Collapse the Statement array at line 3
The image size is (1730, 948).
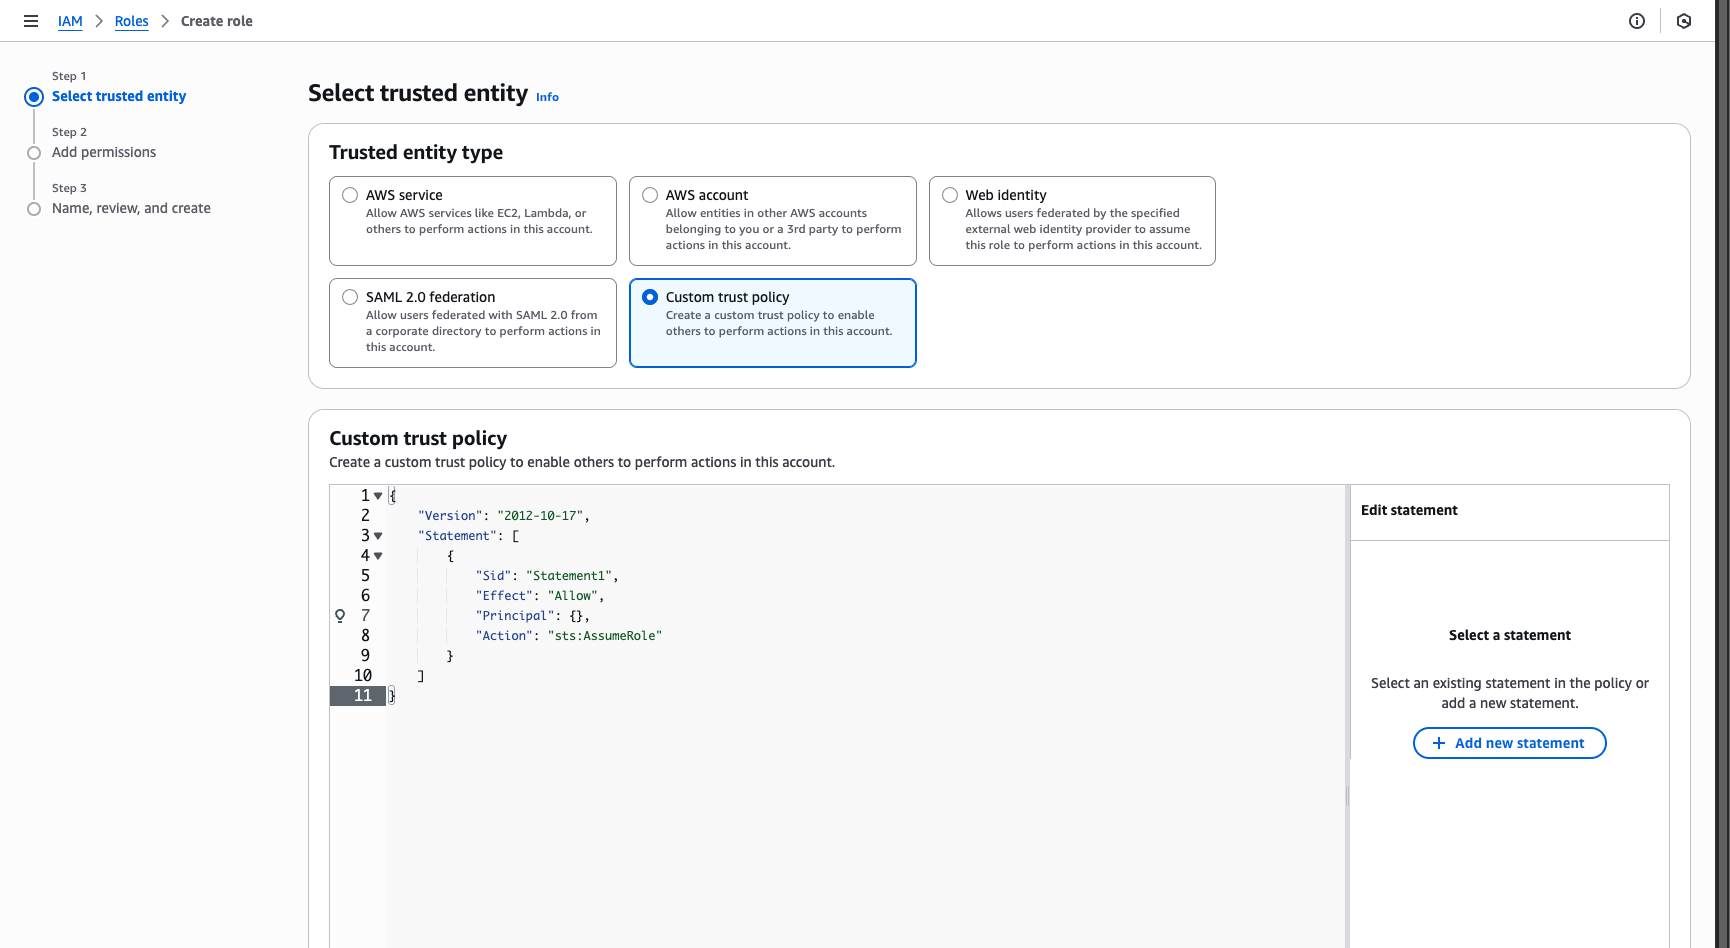(378, 535)
